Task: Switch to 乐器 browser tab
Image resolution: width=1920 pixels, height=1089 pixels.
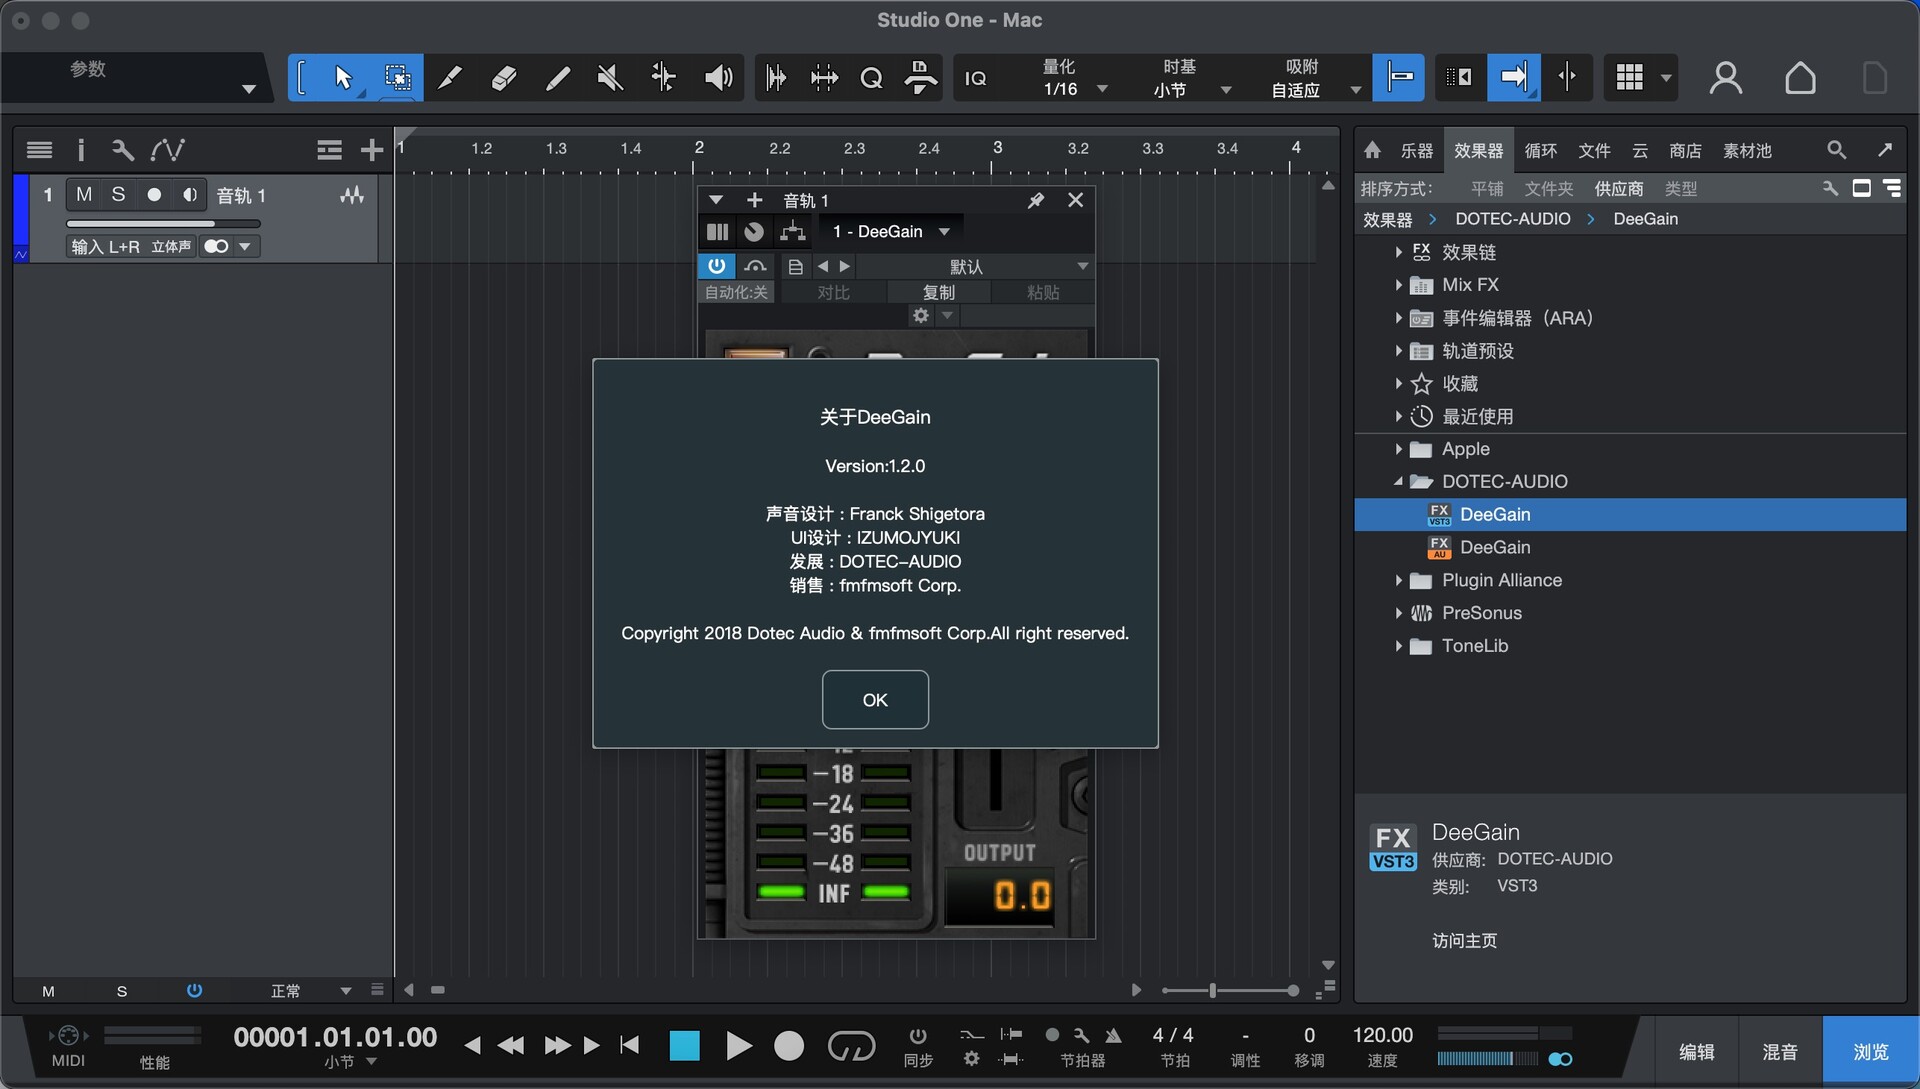Action: [1416, 151]
